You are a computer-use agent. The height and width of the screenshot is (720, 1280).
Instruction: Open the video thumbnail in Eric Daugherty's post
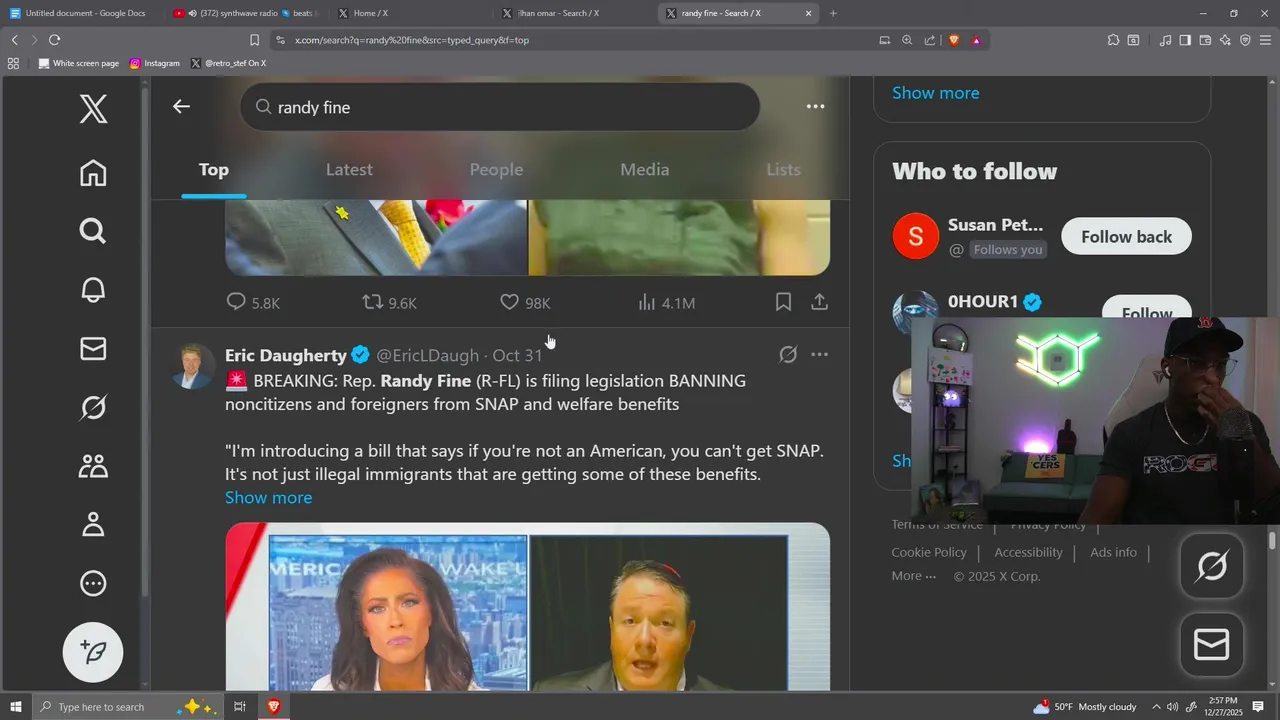(x=527, y=607)
